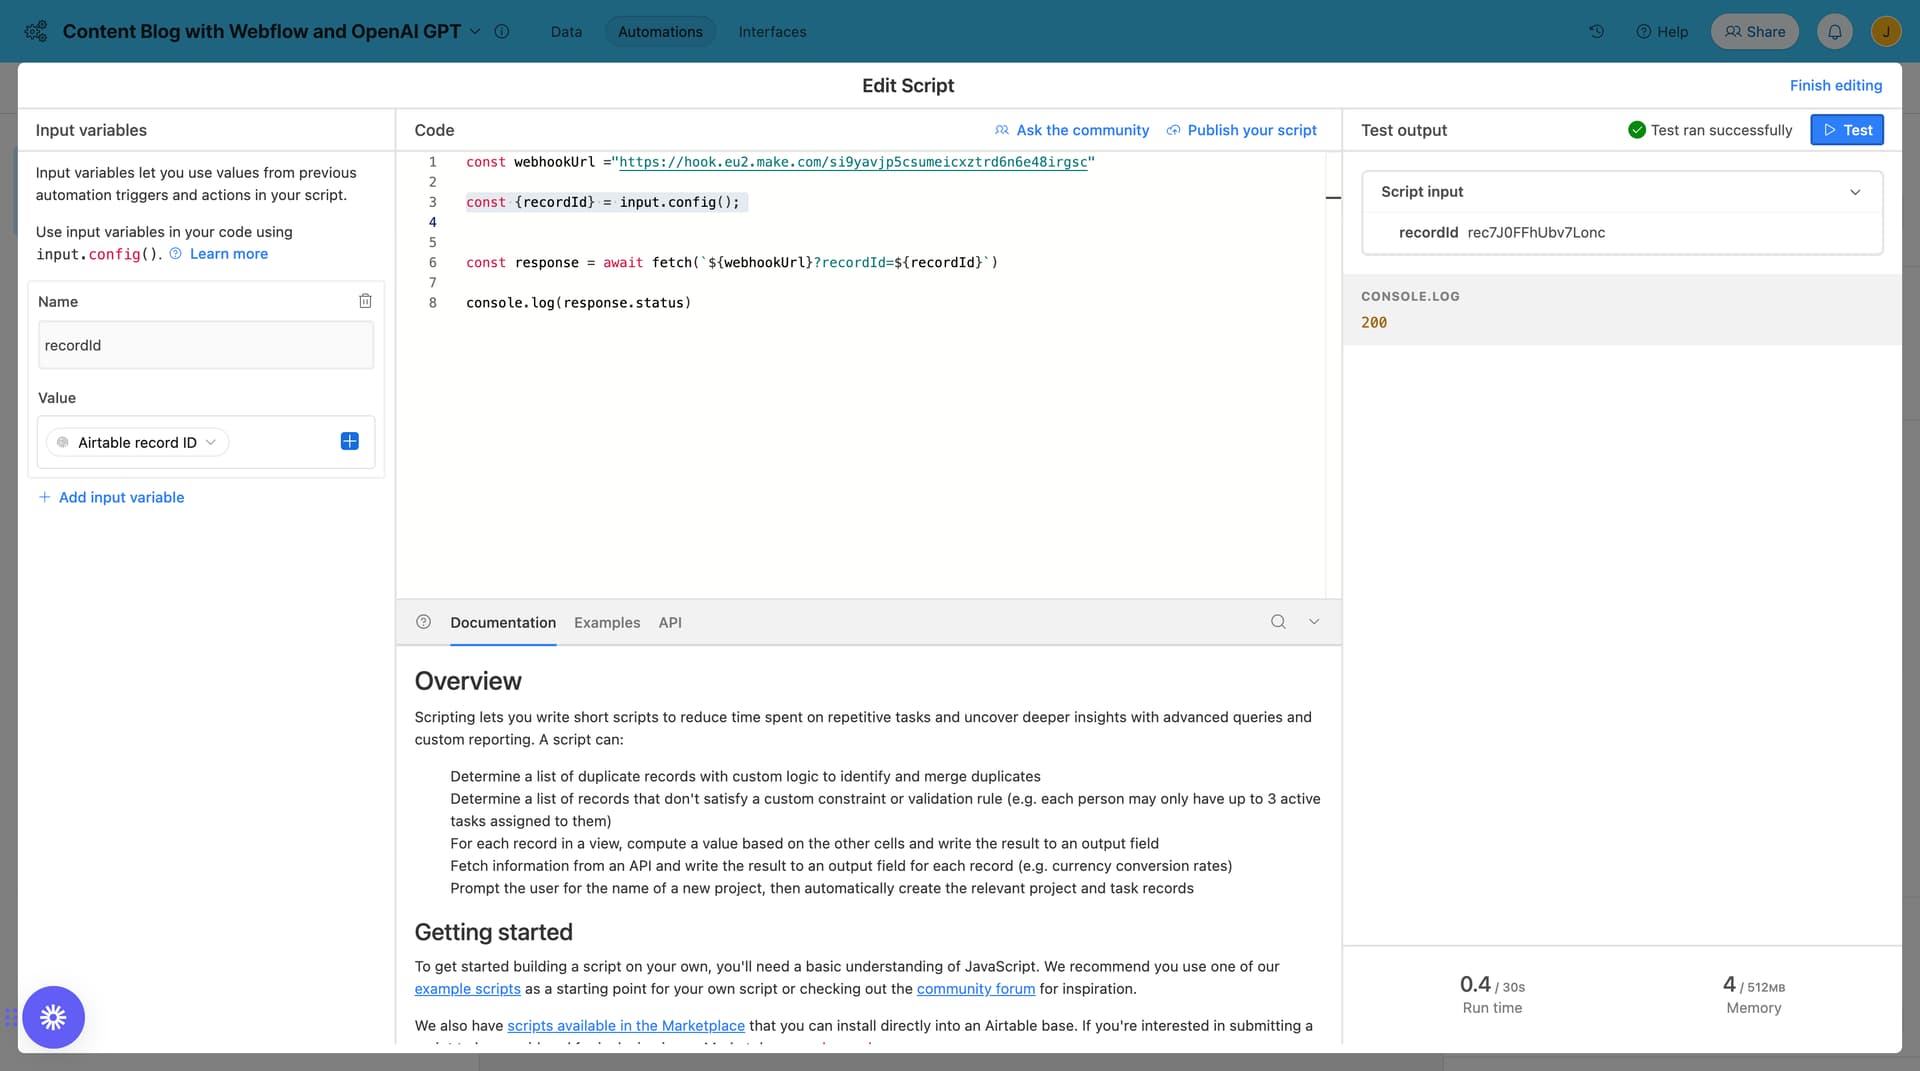This screenshot has height=1071, width=1920.
Task: Click the Learn more help icon
Action: (176, 254)
